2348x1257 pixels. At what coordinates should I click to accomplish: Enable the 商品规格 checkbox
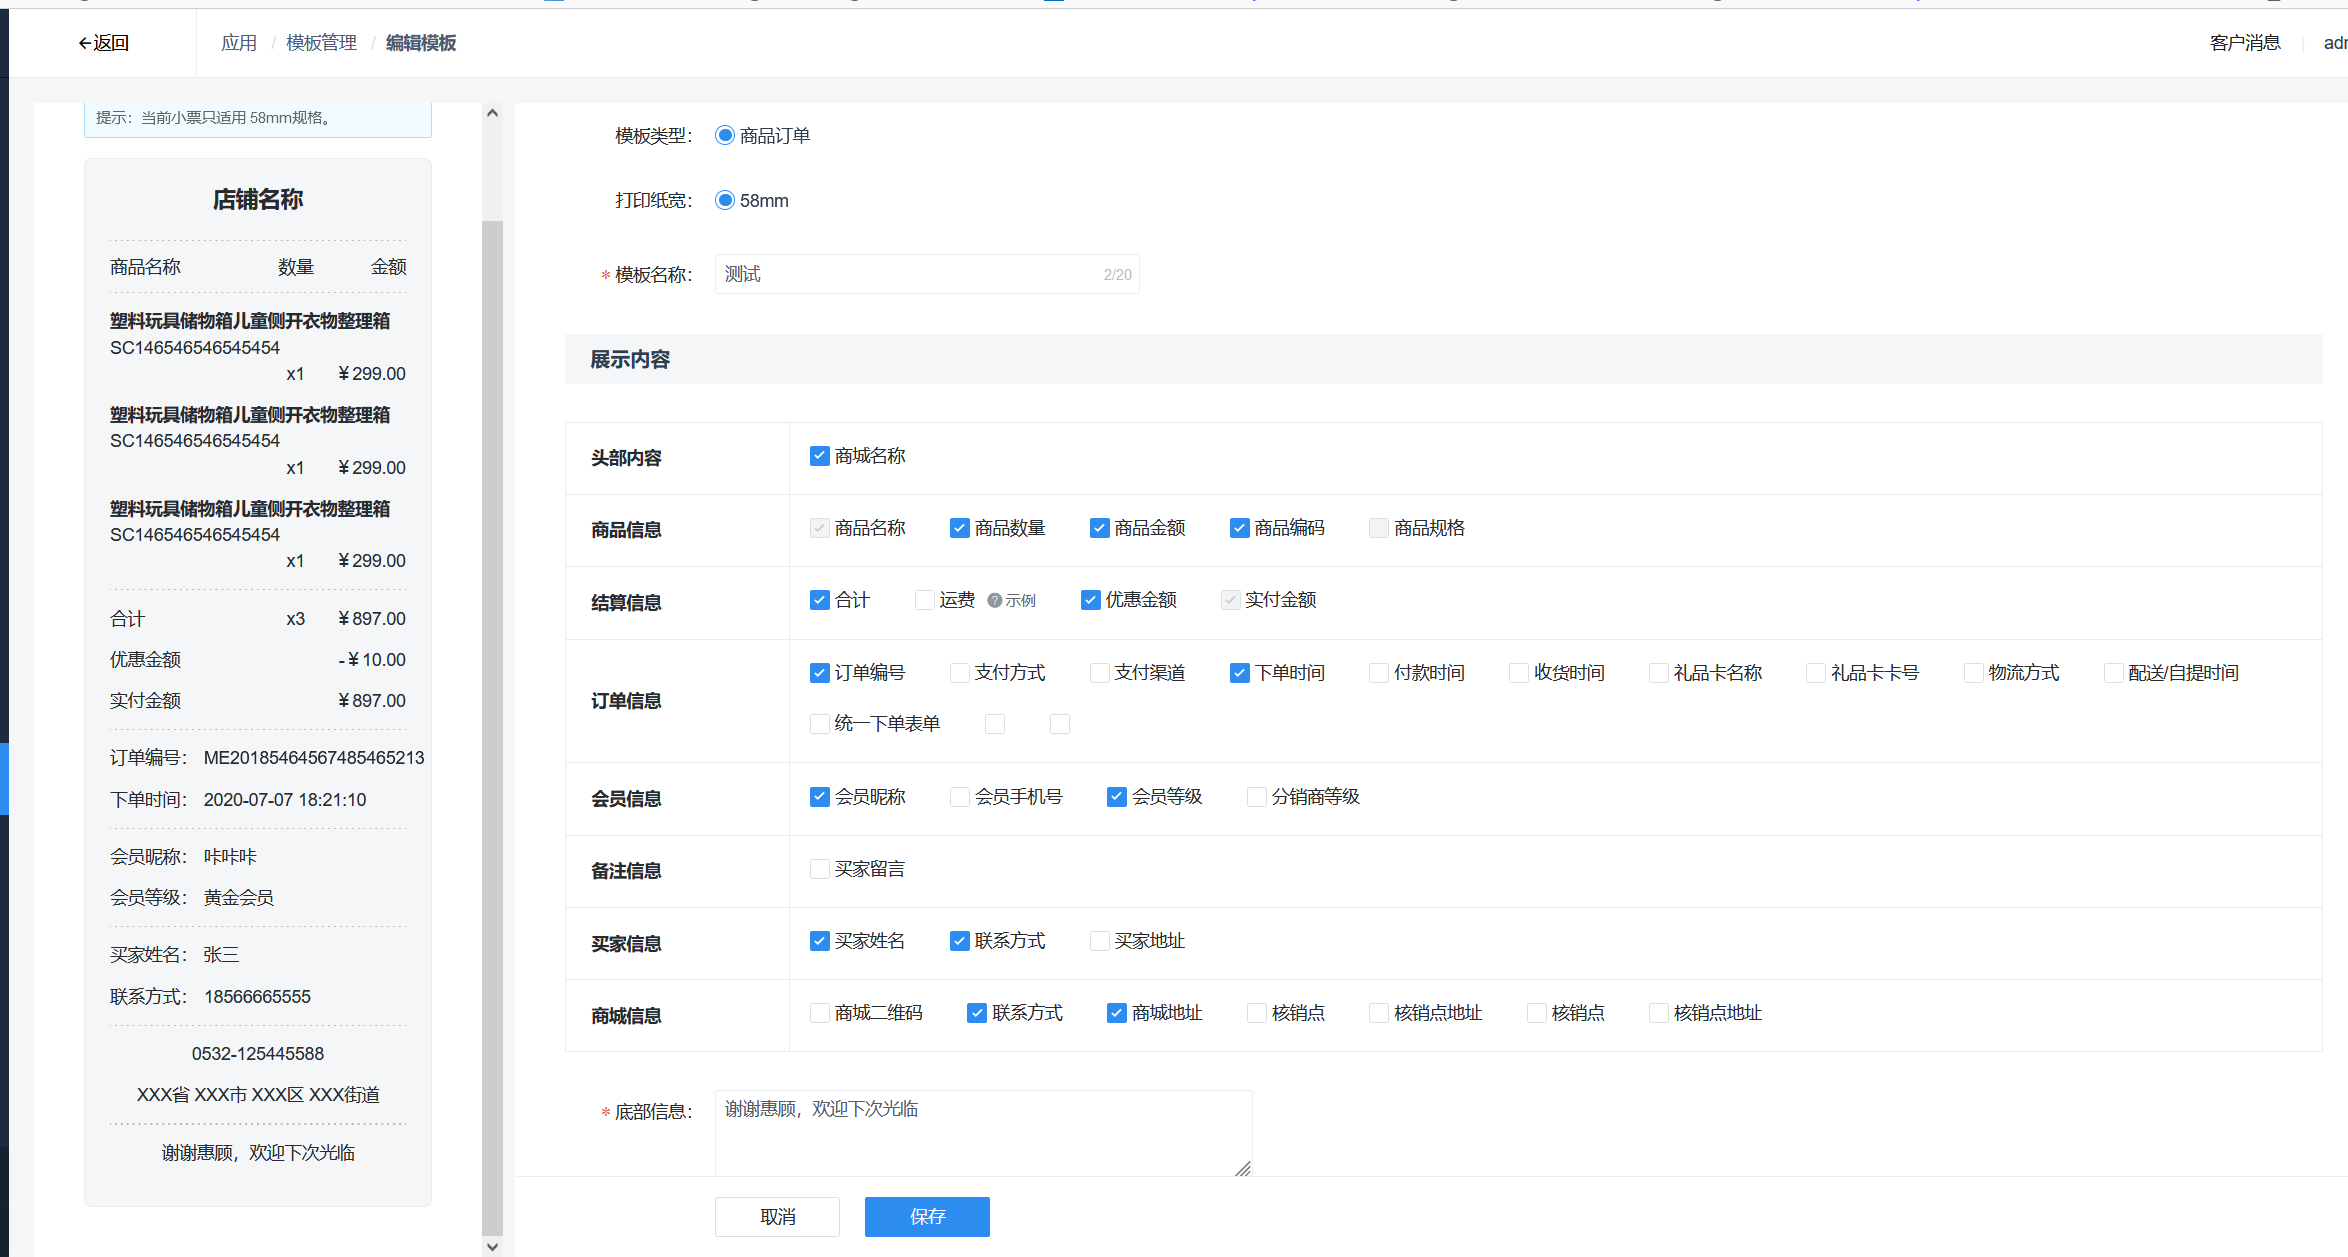tap(1379, 528)
